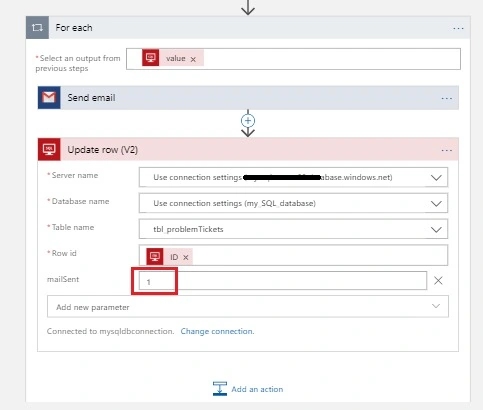Expand the Database name dropdown

[x=436, y=203]
